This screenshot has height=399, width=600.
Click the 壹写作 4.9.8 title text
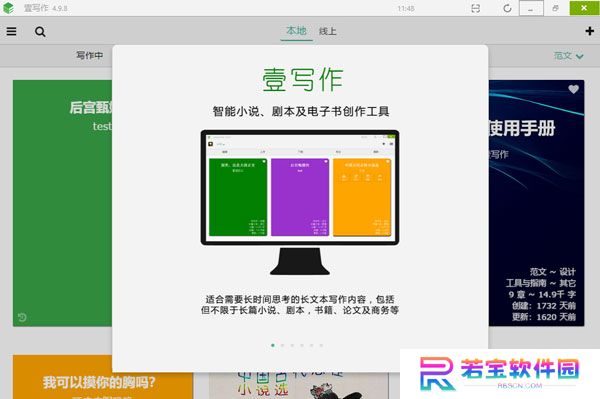click(x=46, y=8)
